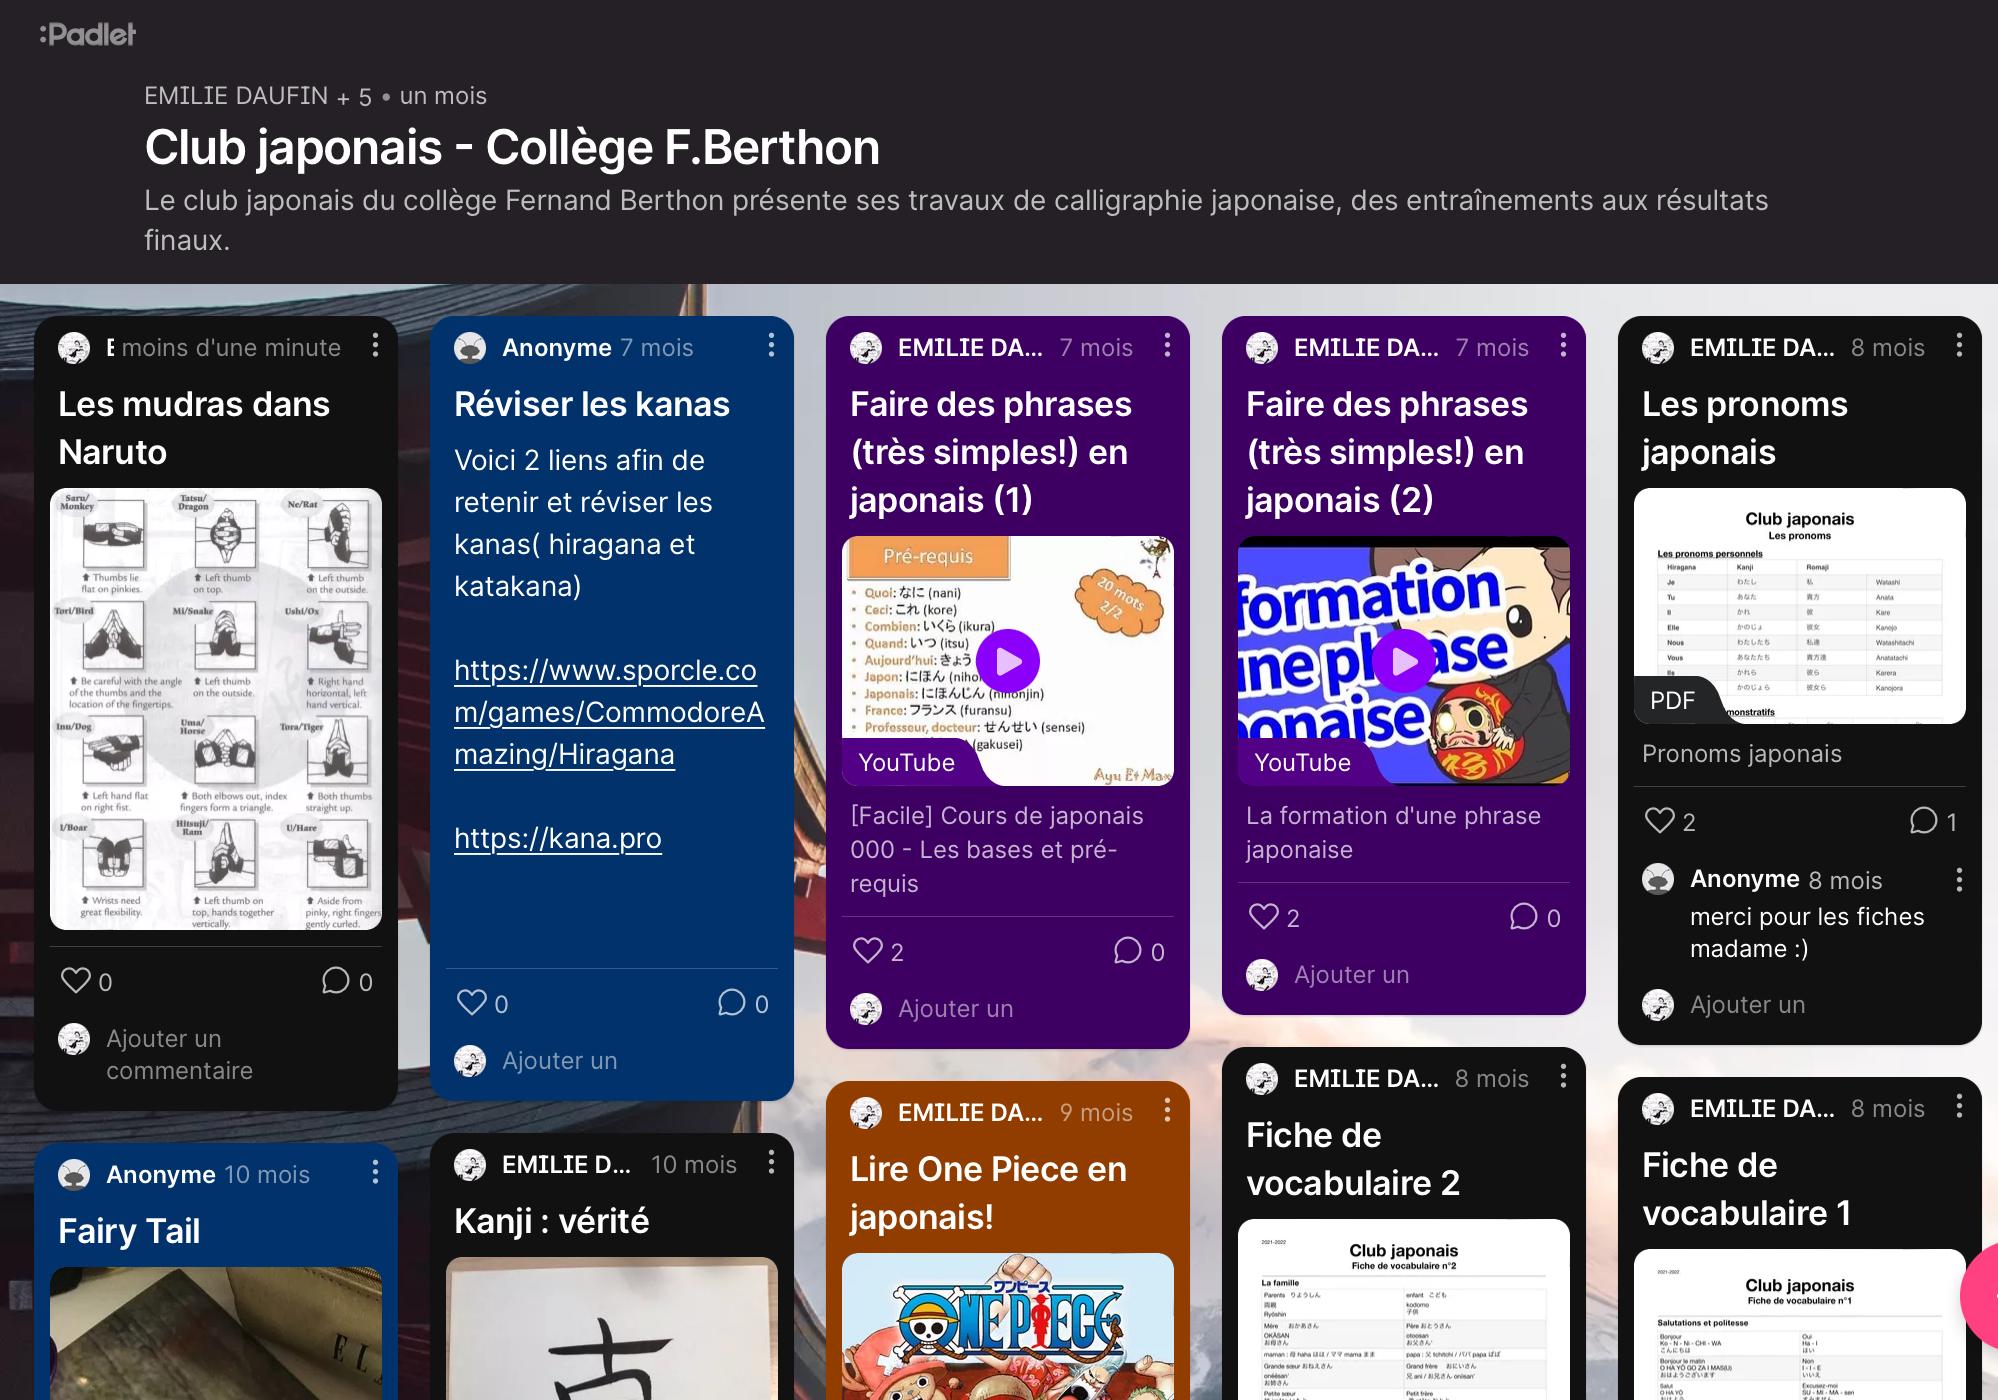Viewport: 1998px width, 1400px height.
Task: Click the YouTube label on Cours de japonais video
Action: 906,762
